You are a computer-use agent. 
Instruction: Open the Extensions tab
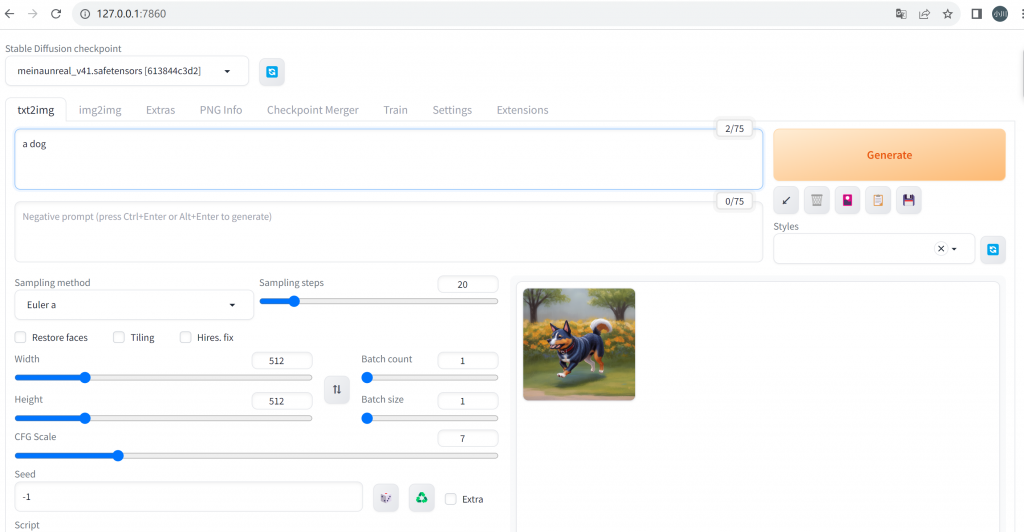coord(522,110)
